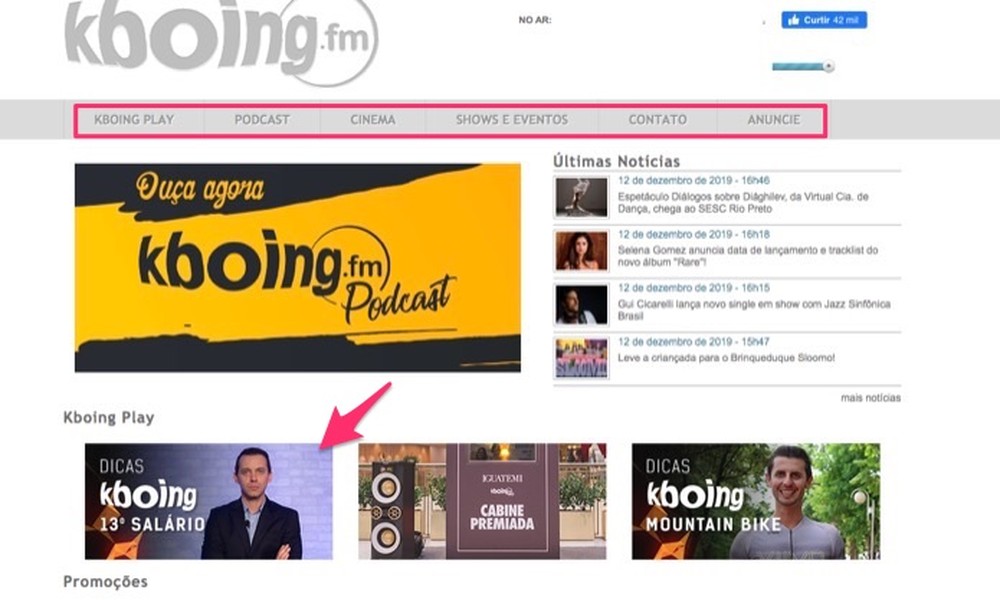Viewport: 1000px width, 600px height.
Task: Click the mais notícias link
Action: (870, 398)
